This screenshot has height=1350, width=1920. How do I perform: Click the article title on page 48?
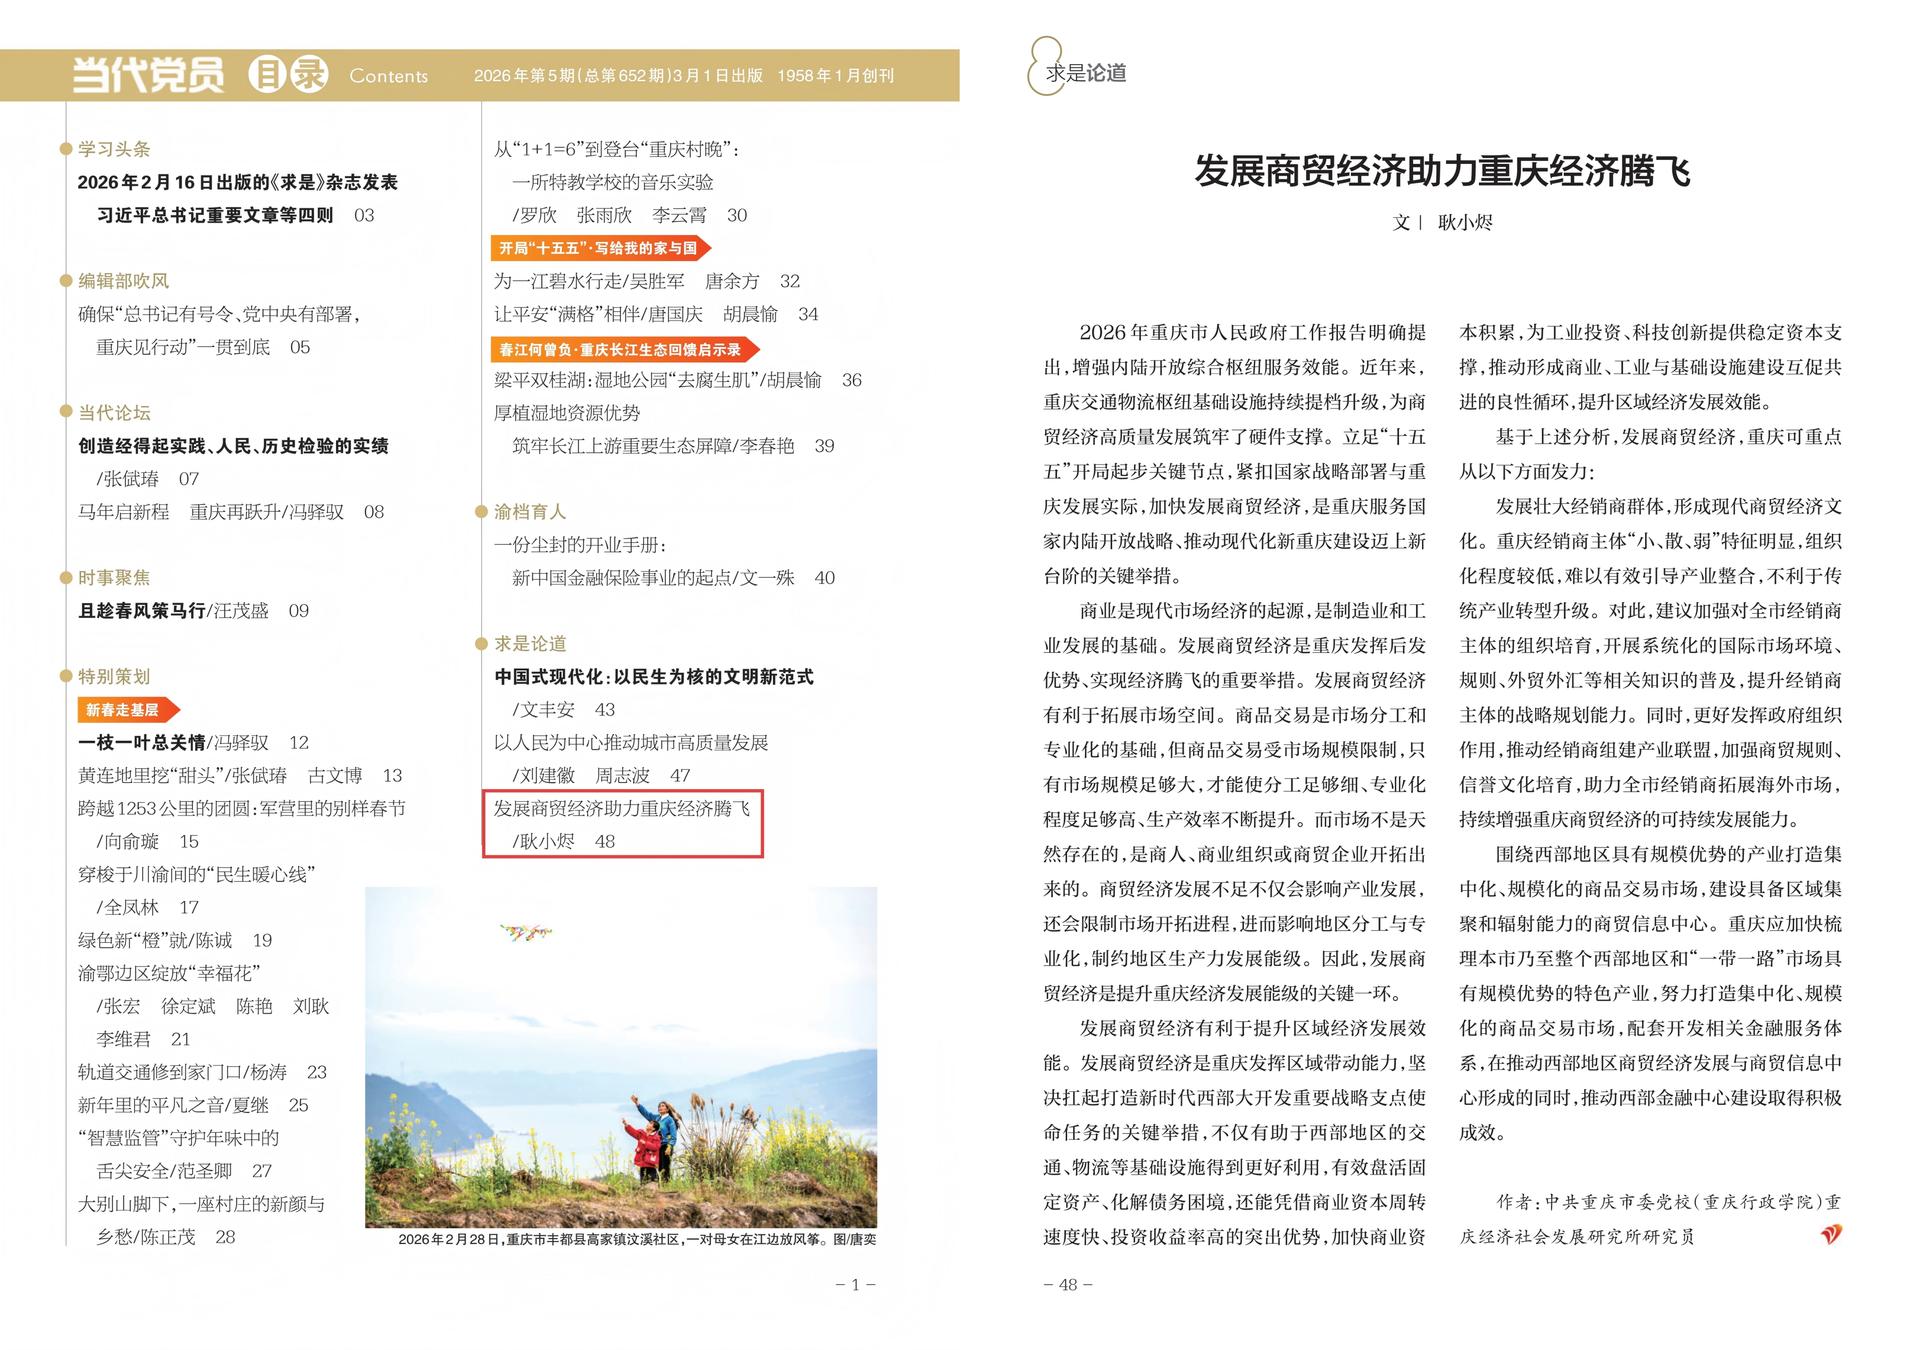(x=1441, y=171)
